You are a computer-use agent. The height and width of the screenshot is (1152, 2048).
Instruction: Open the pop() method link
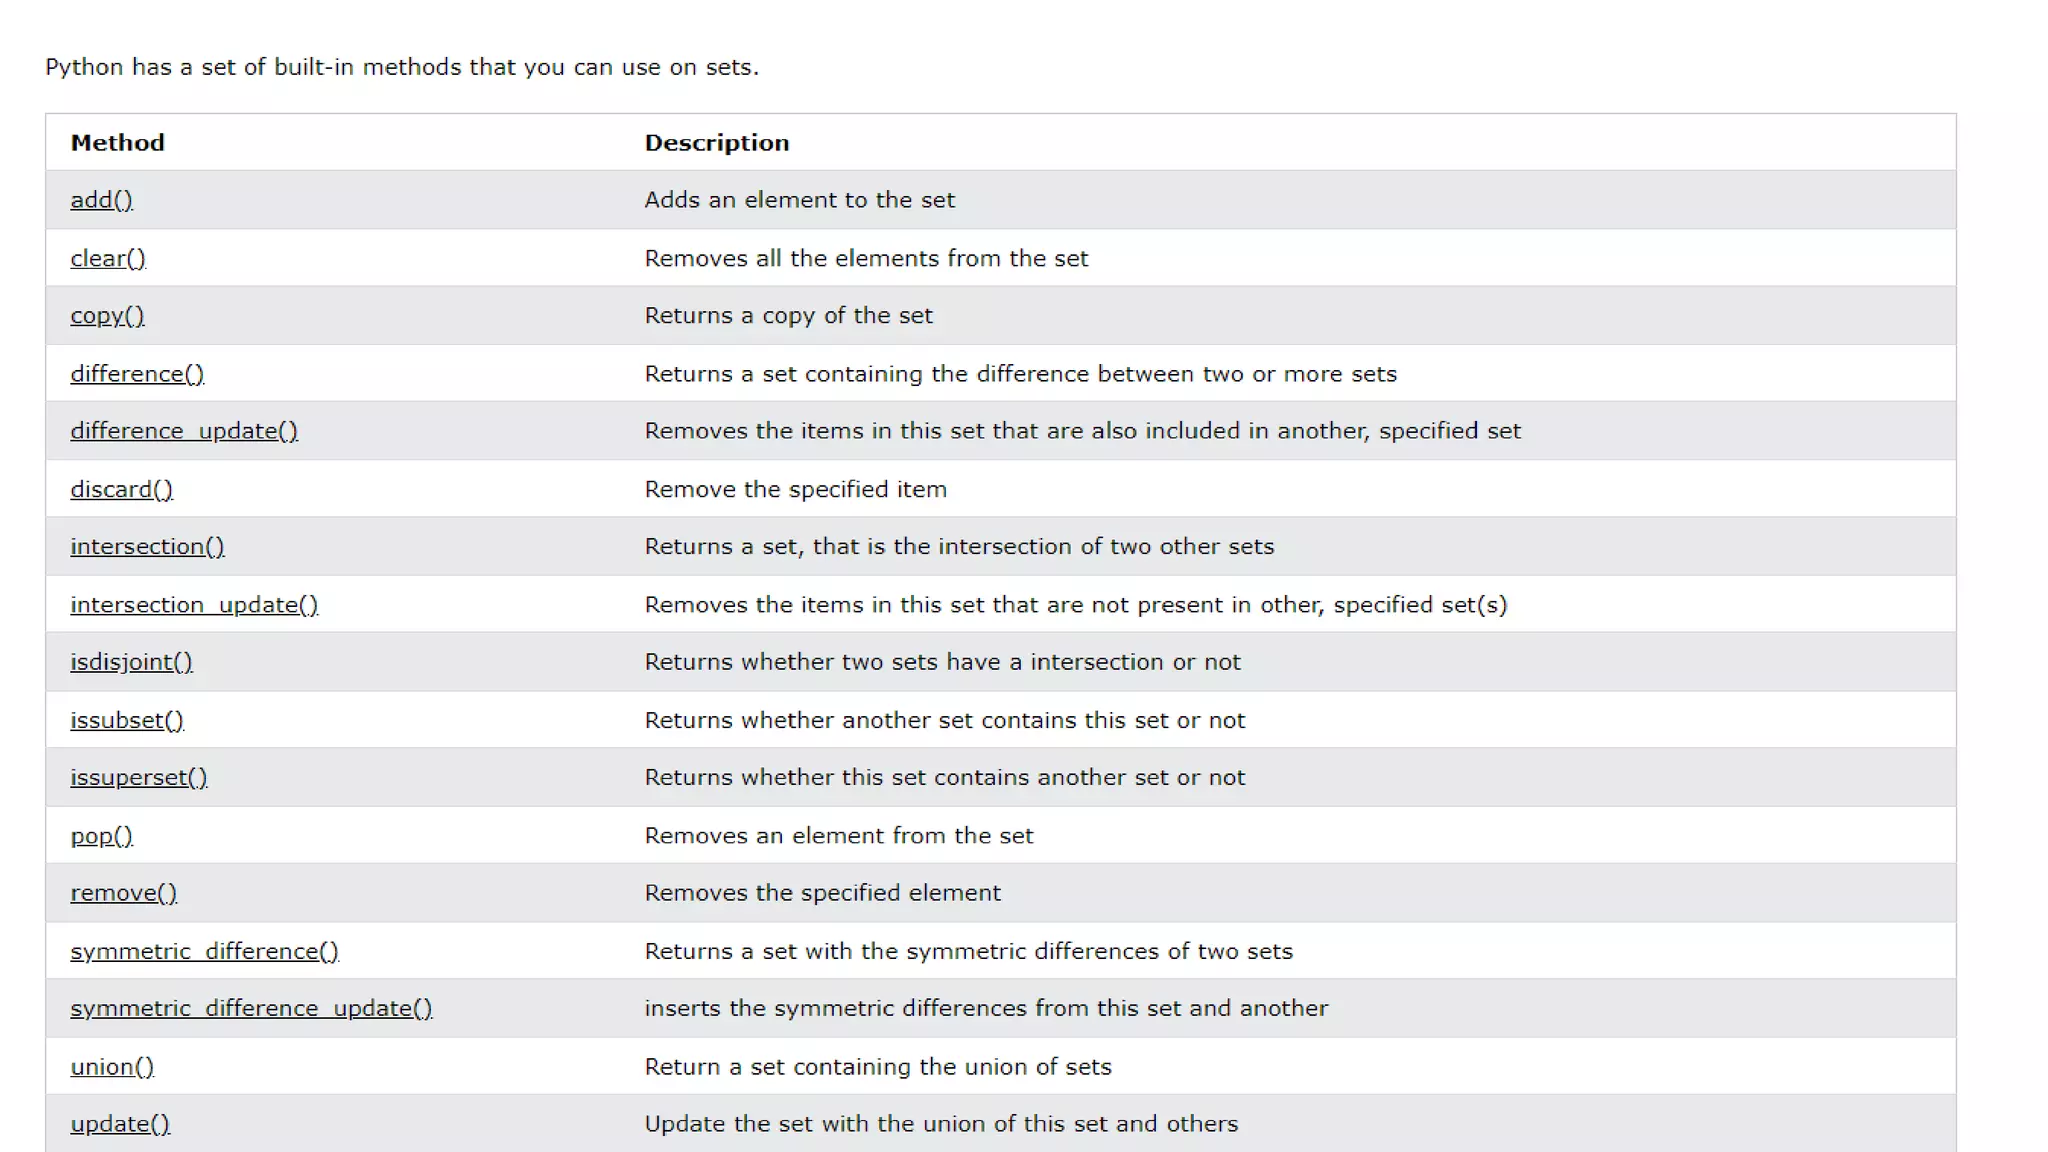click(x=101, y=836)
